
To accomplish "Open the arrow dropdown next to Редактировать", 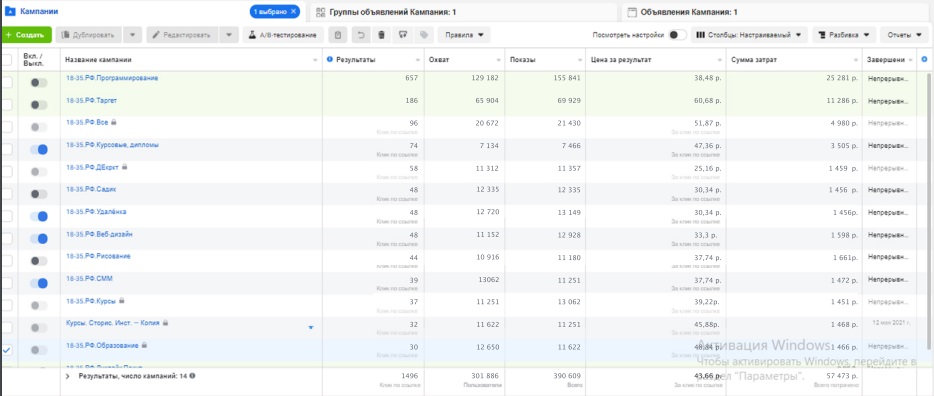I will 229,35.
